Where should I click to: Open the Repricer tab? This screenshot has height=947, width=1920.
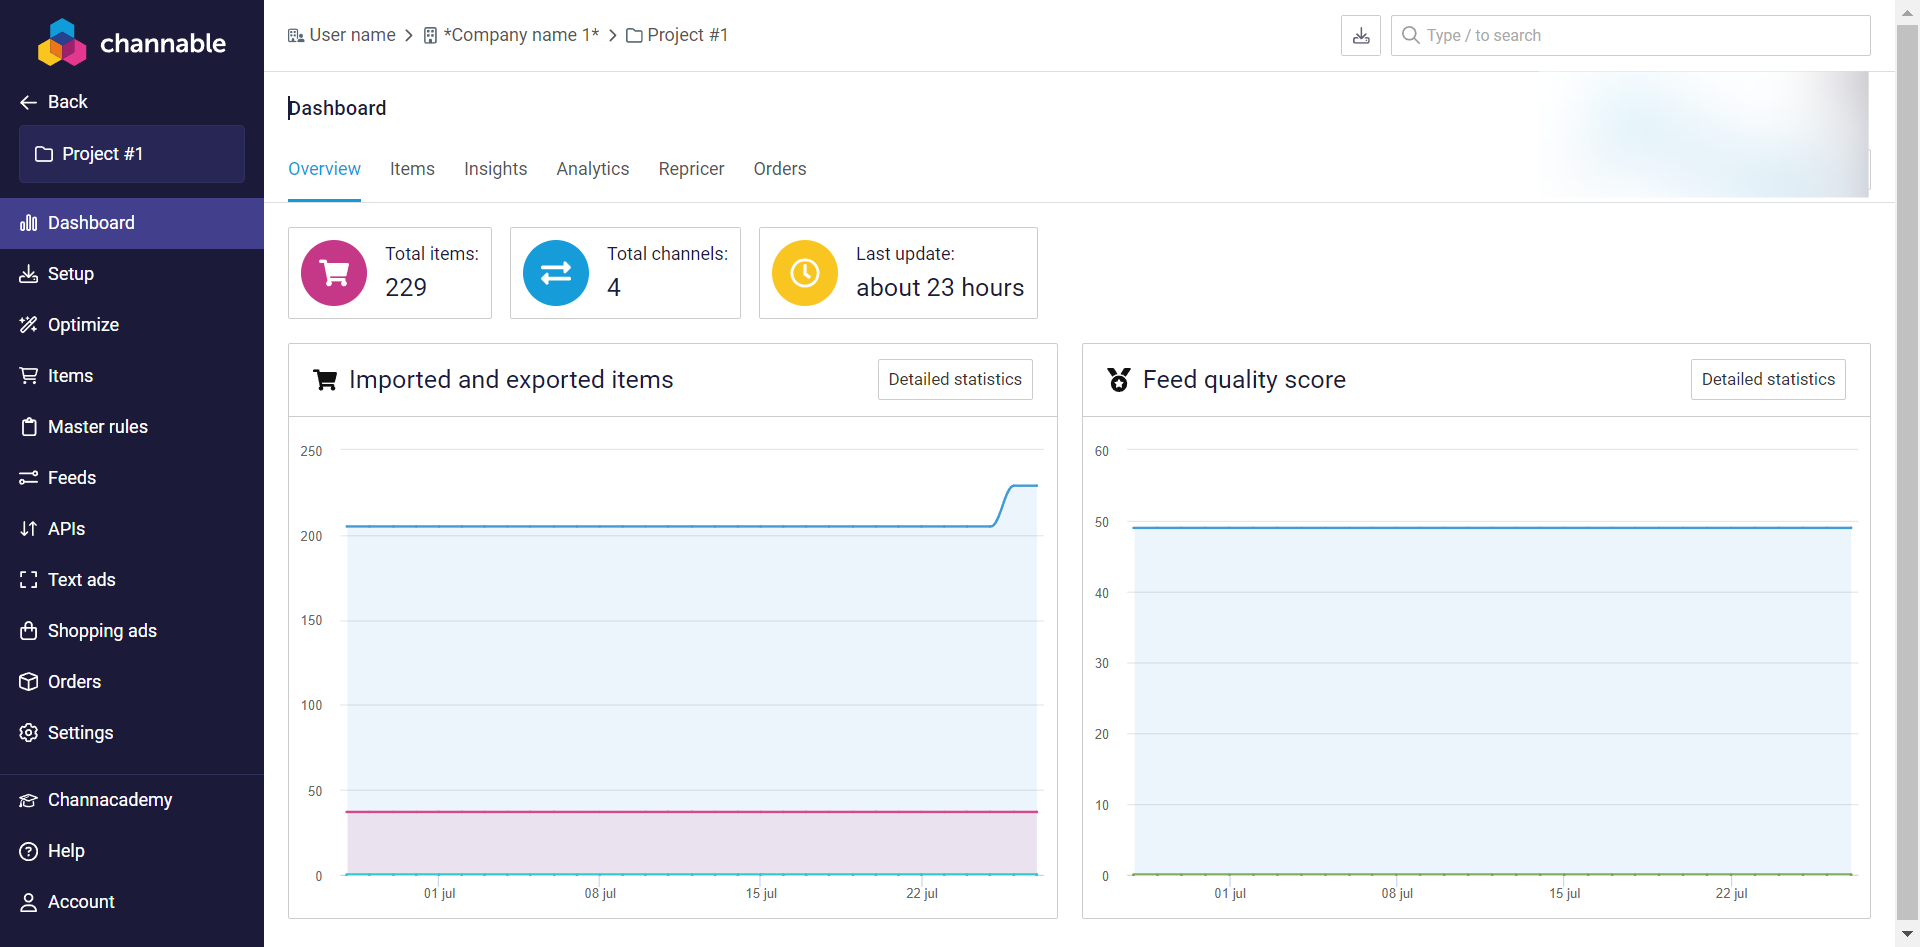point(691,169)
